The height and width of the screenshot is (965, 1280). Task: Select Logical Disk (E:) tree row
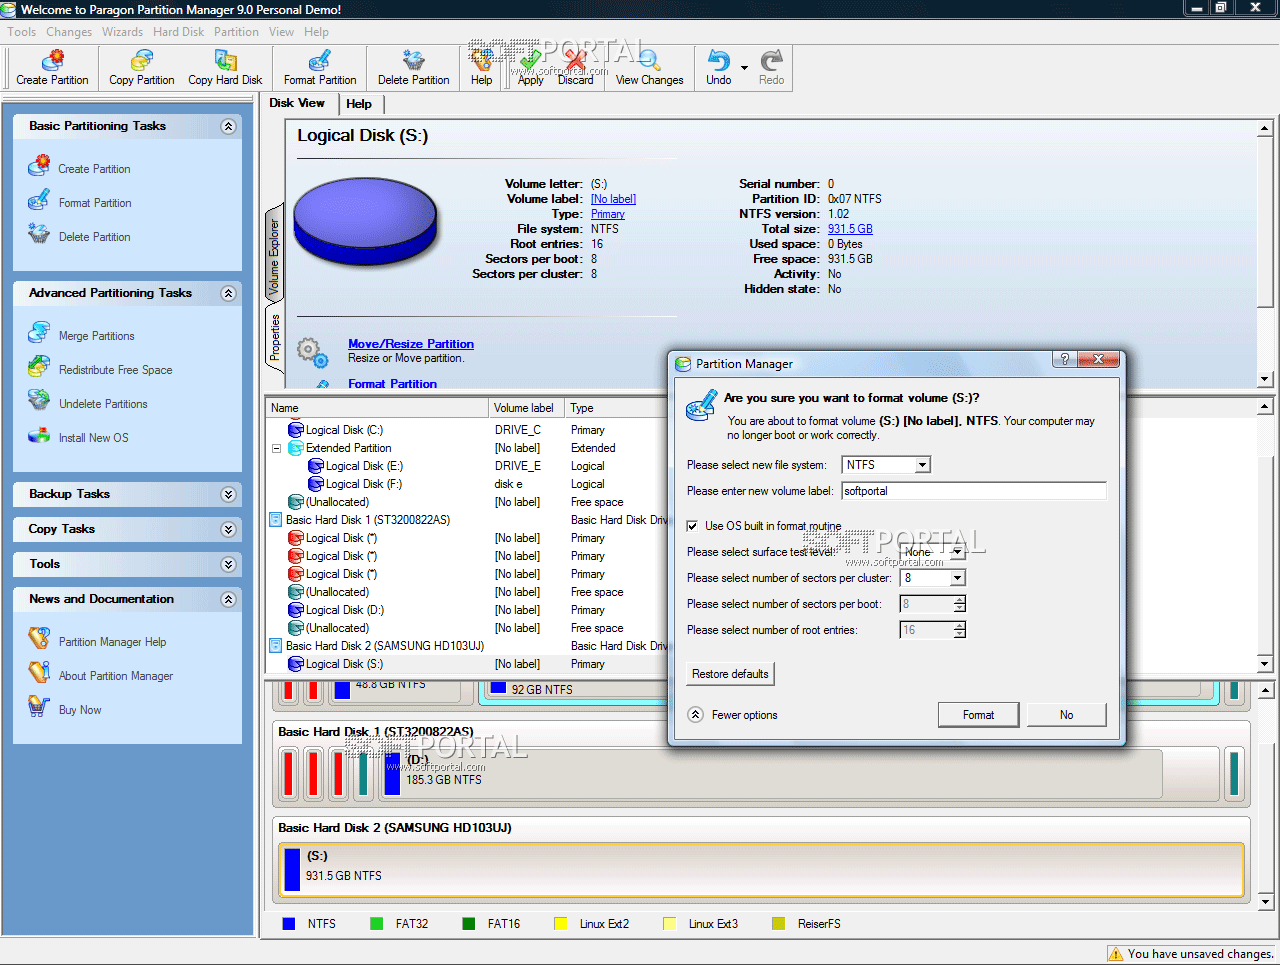pyautogui.click(x=364, y=466)
